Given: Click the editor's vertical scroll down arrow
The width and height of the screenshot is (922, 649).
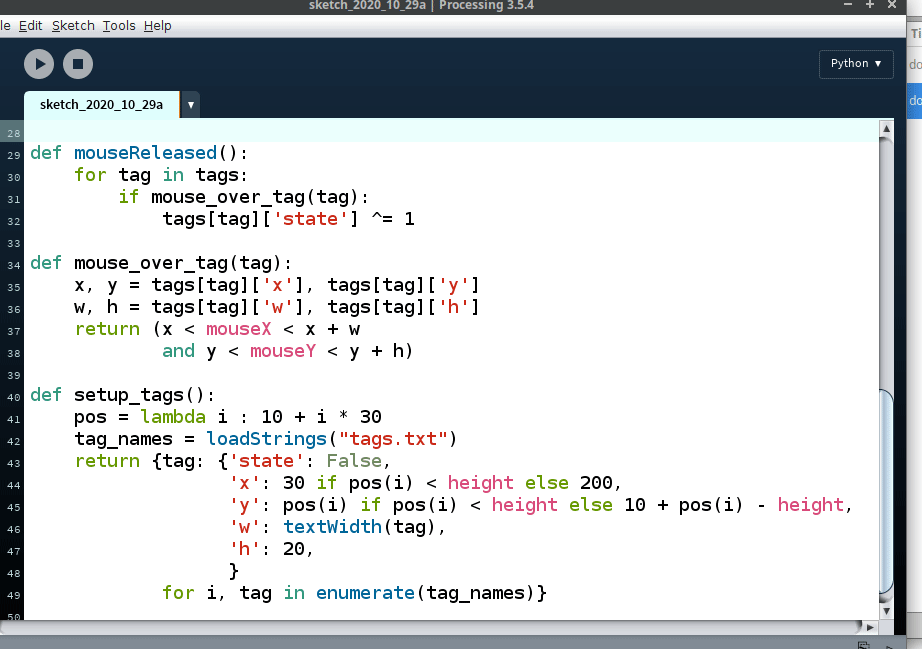Looking at the screenshot, I should 884,609.
